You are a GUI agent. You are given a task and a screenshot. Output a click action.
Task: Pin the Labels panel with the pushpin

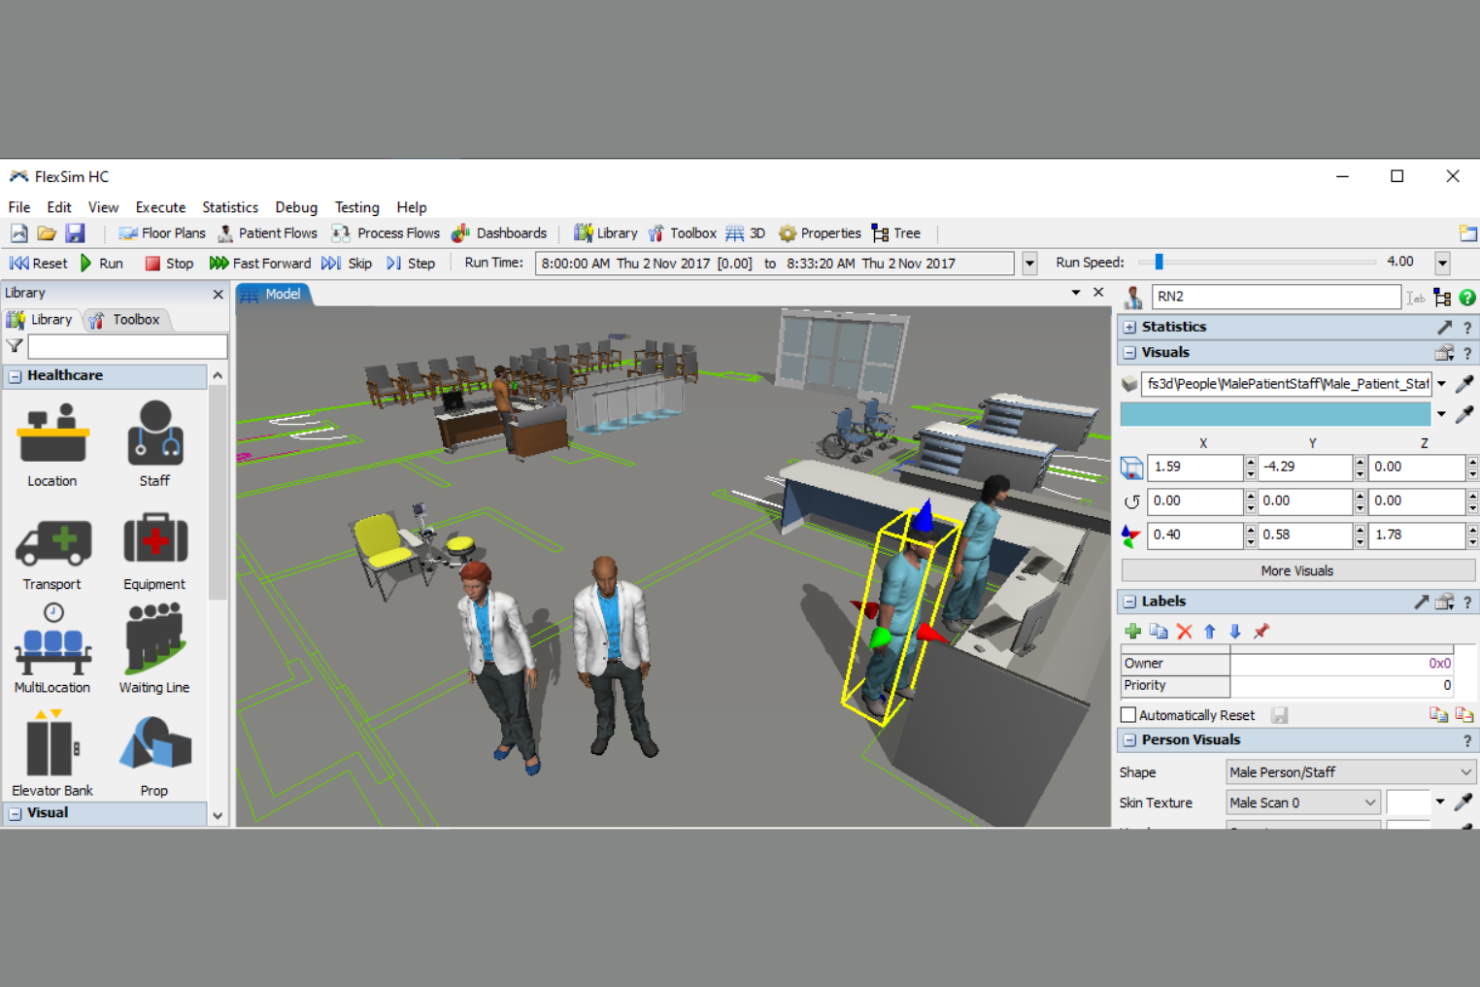pos(1262,631)
